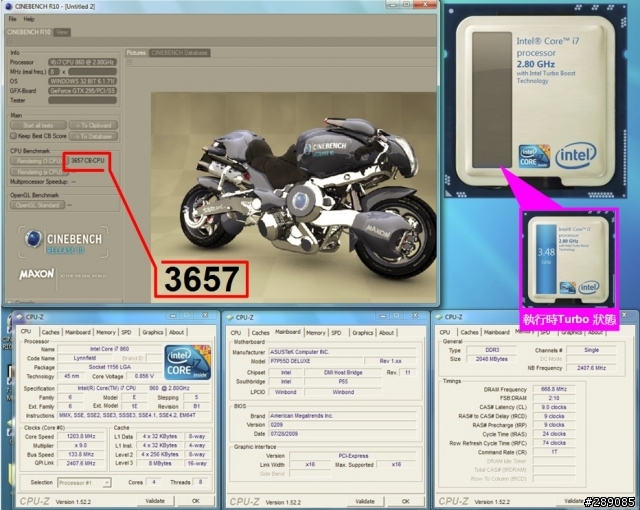The height and width of the screenshot is (510, 640).
Task: Open CPU tab in right CPU-Z window
Action: pos(445,332)
